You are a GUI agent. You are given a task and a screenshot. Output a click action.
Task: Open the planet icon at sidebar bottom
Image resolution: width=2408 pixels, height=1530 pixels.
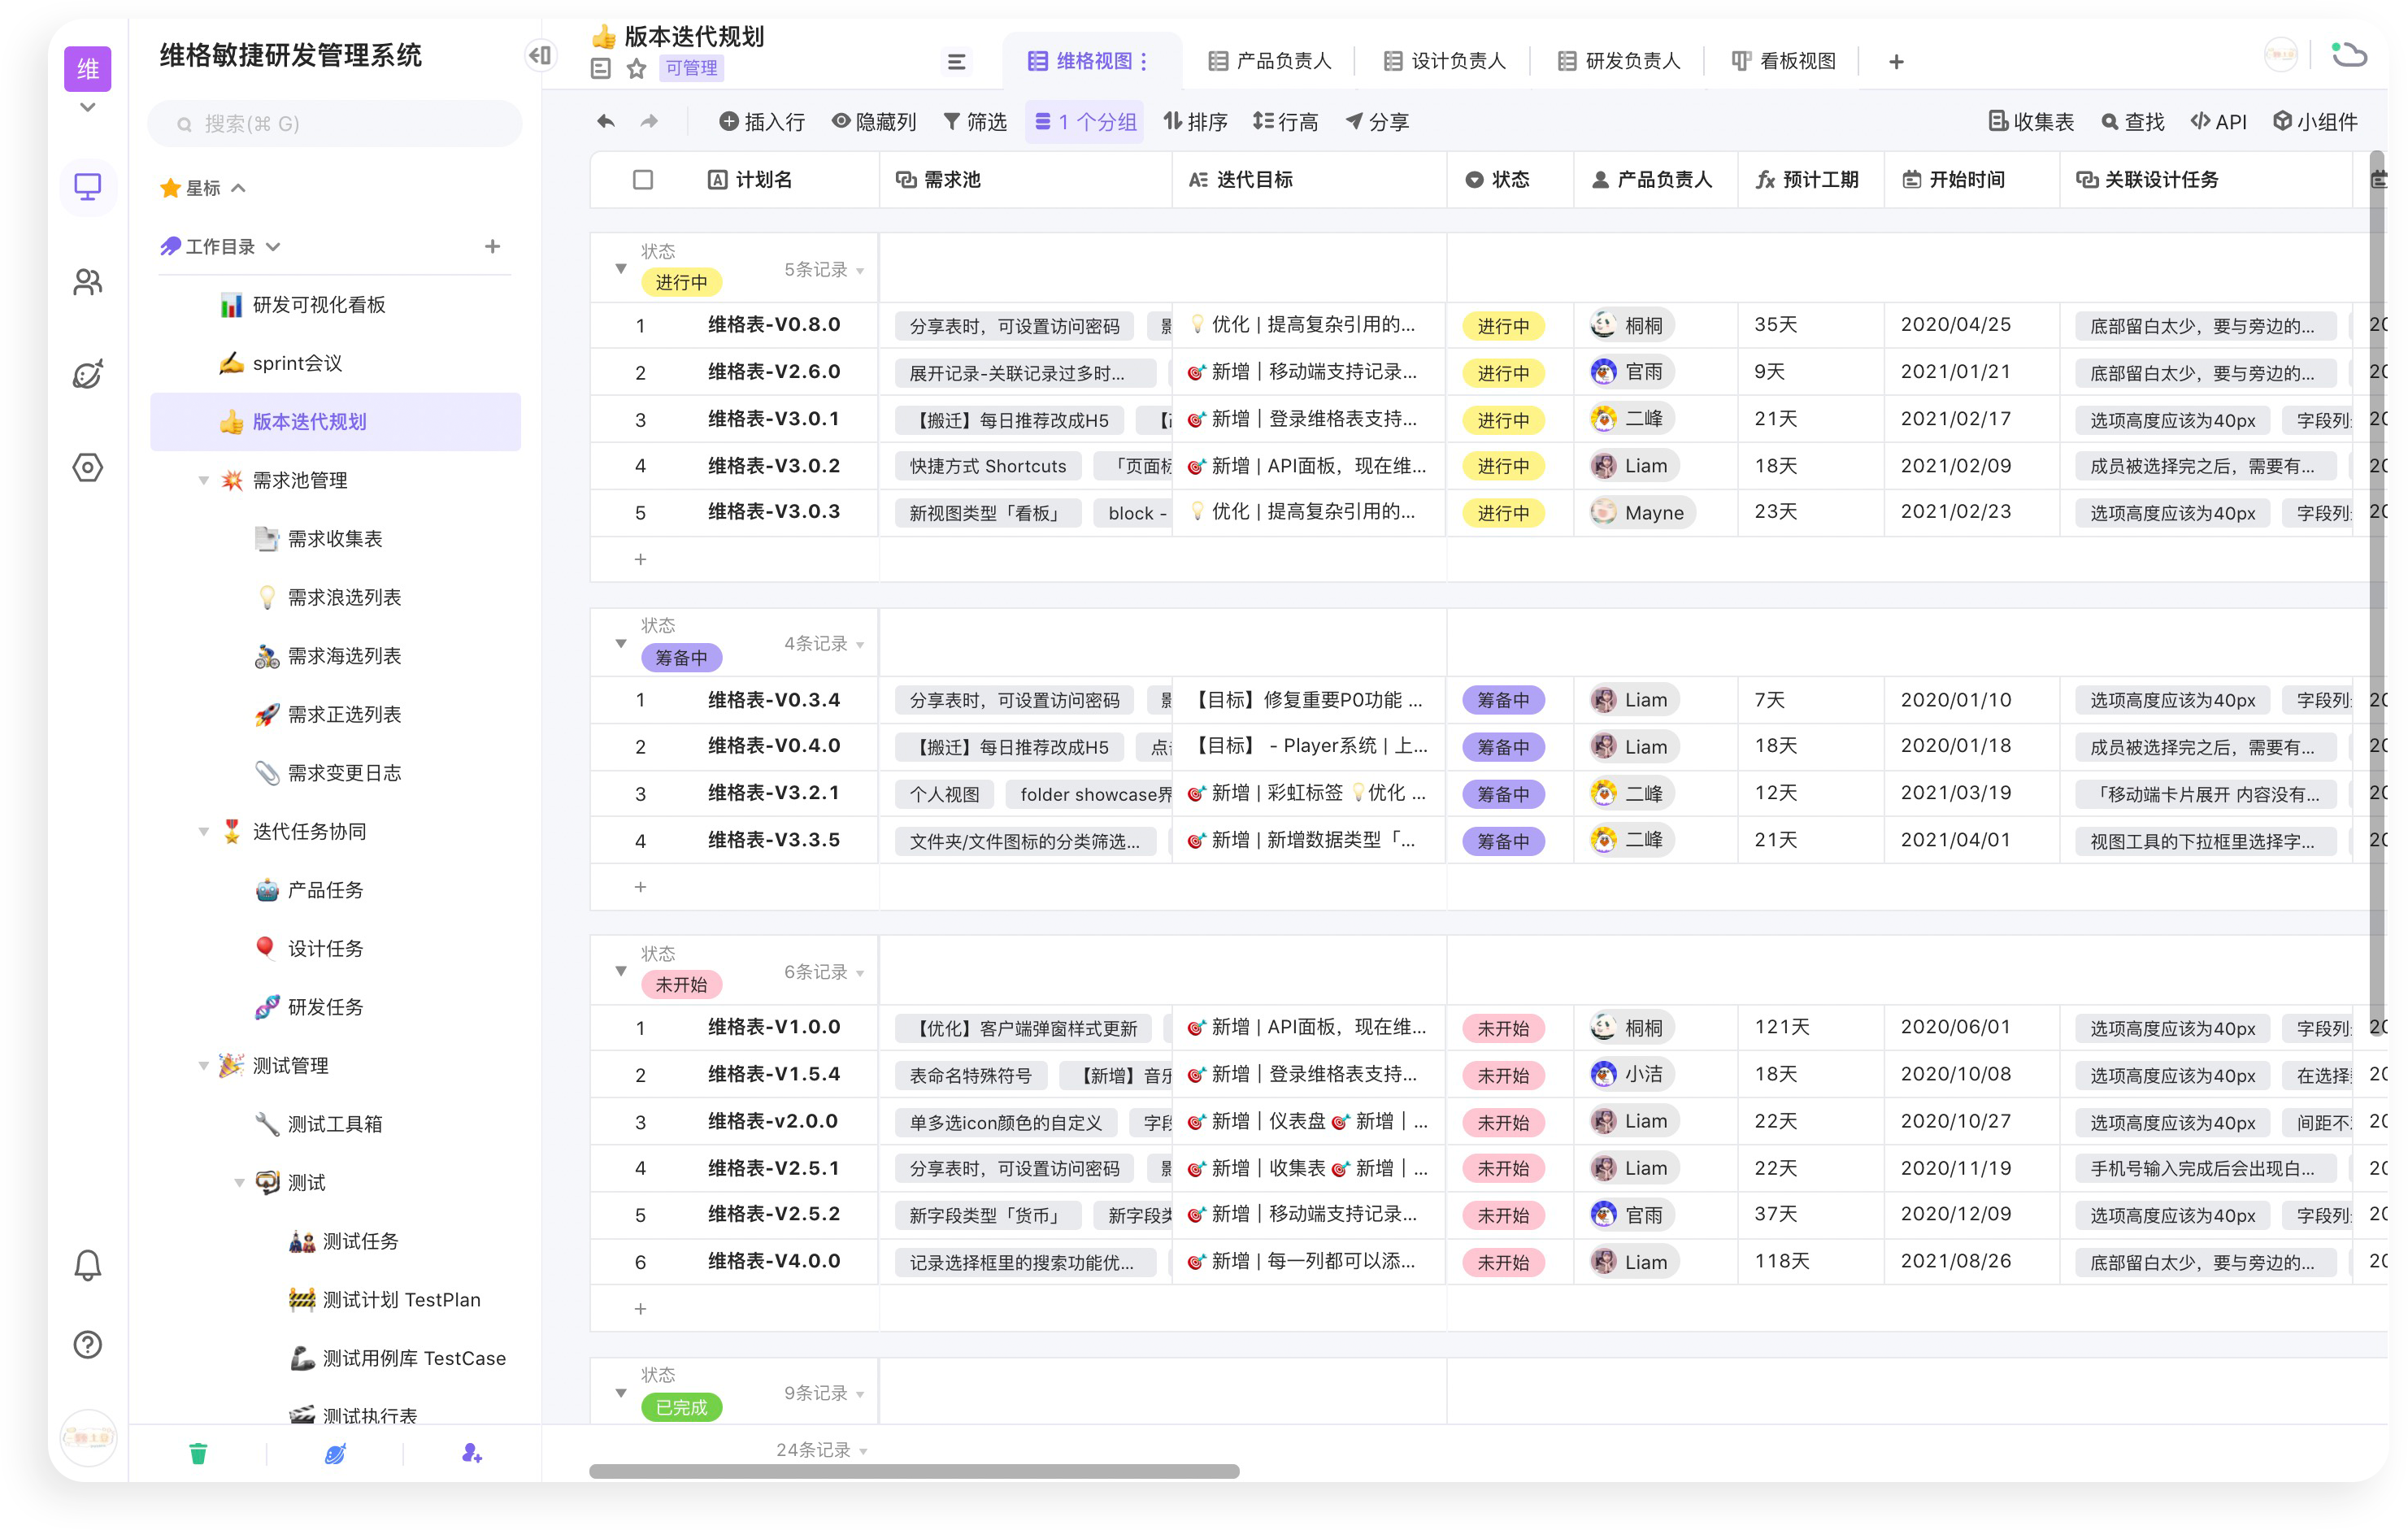click(x=335, y=1453)
